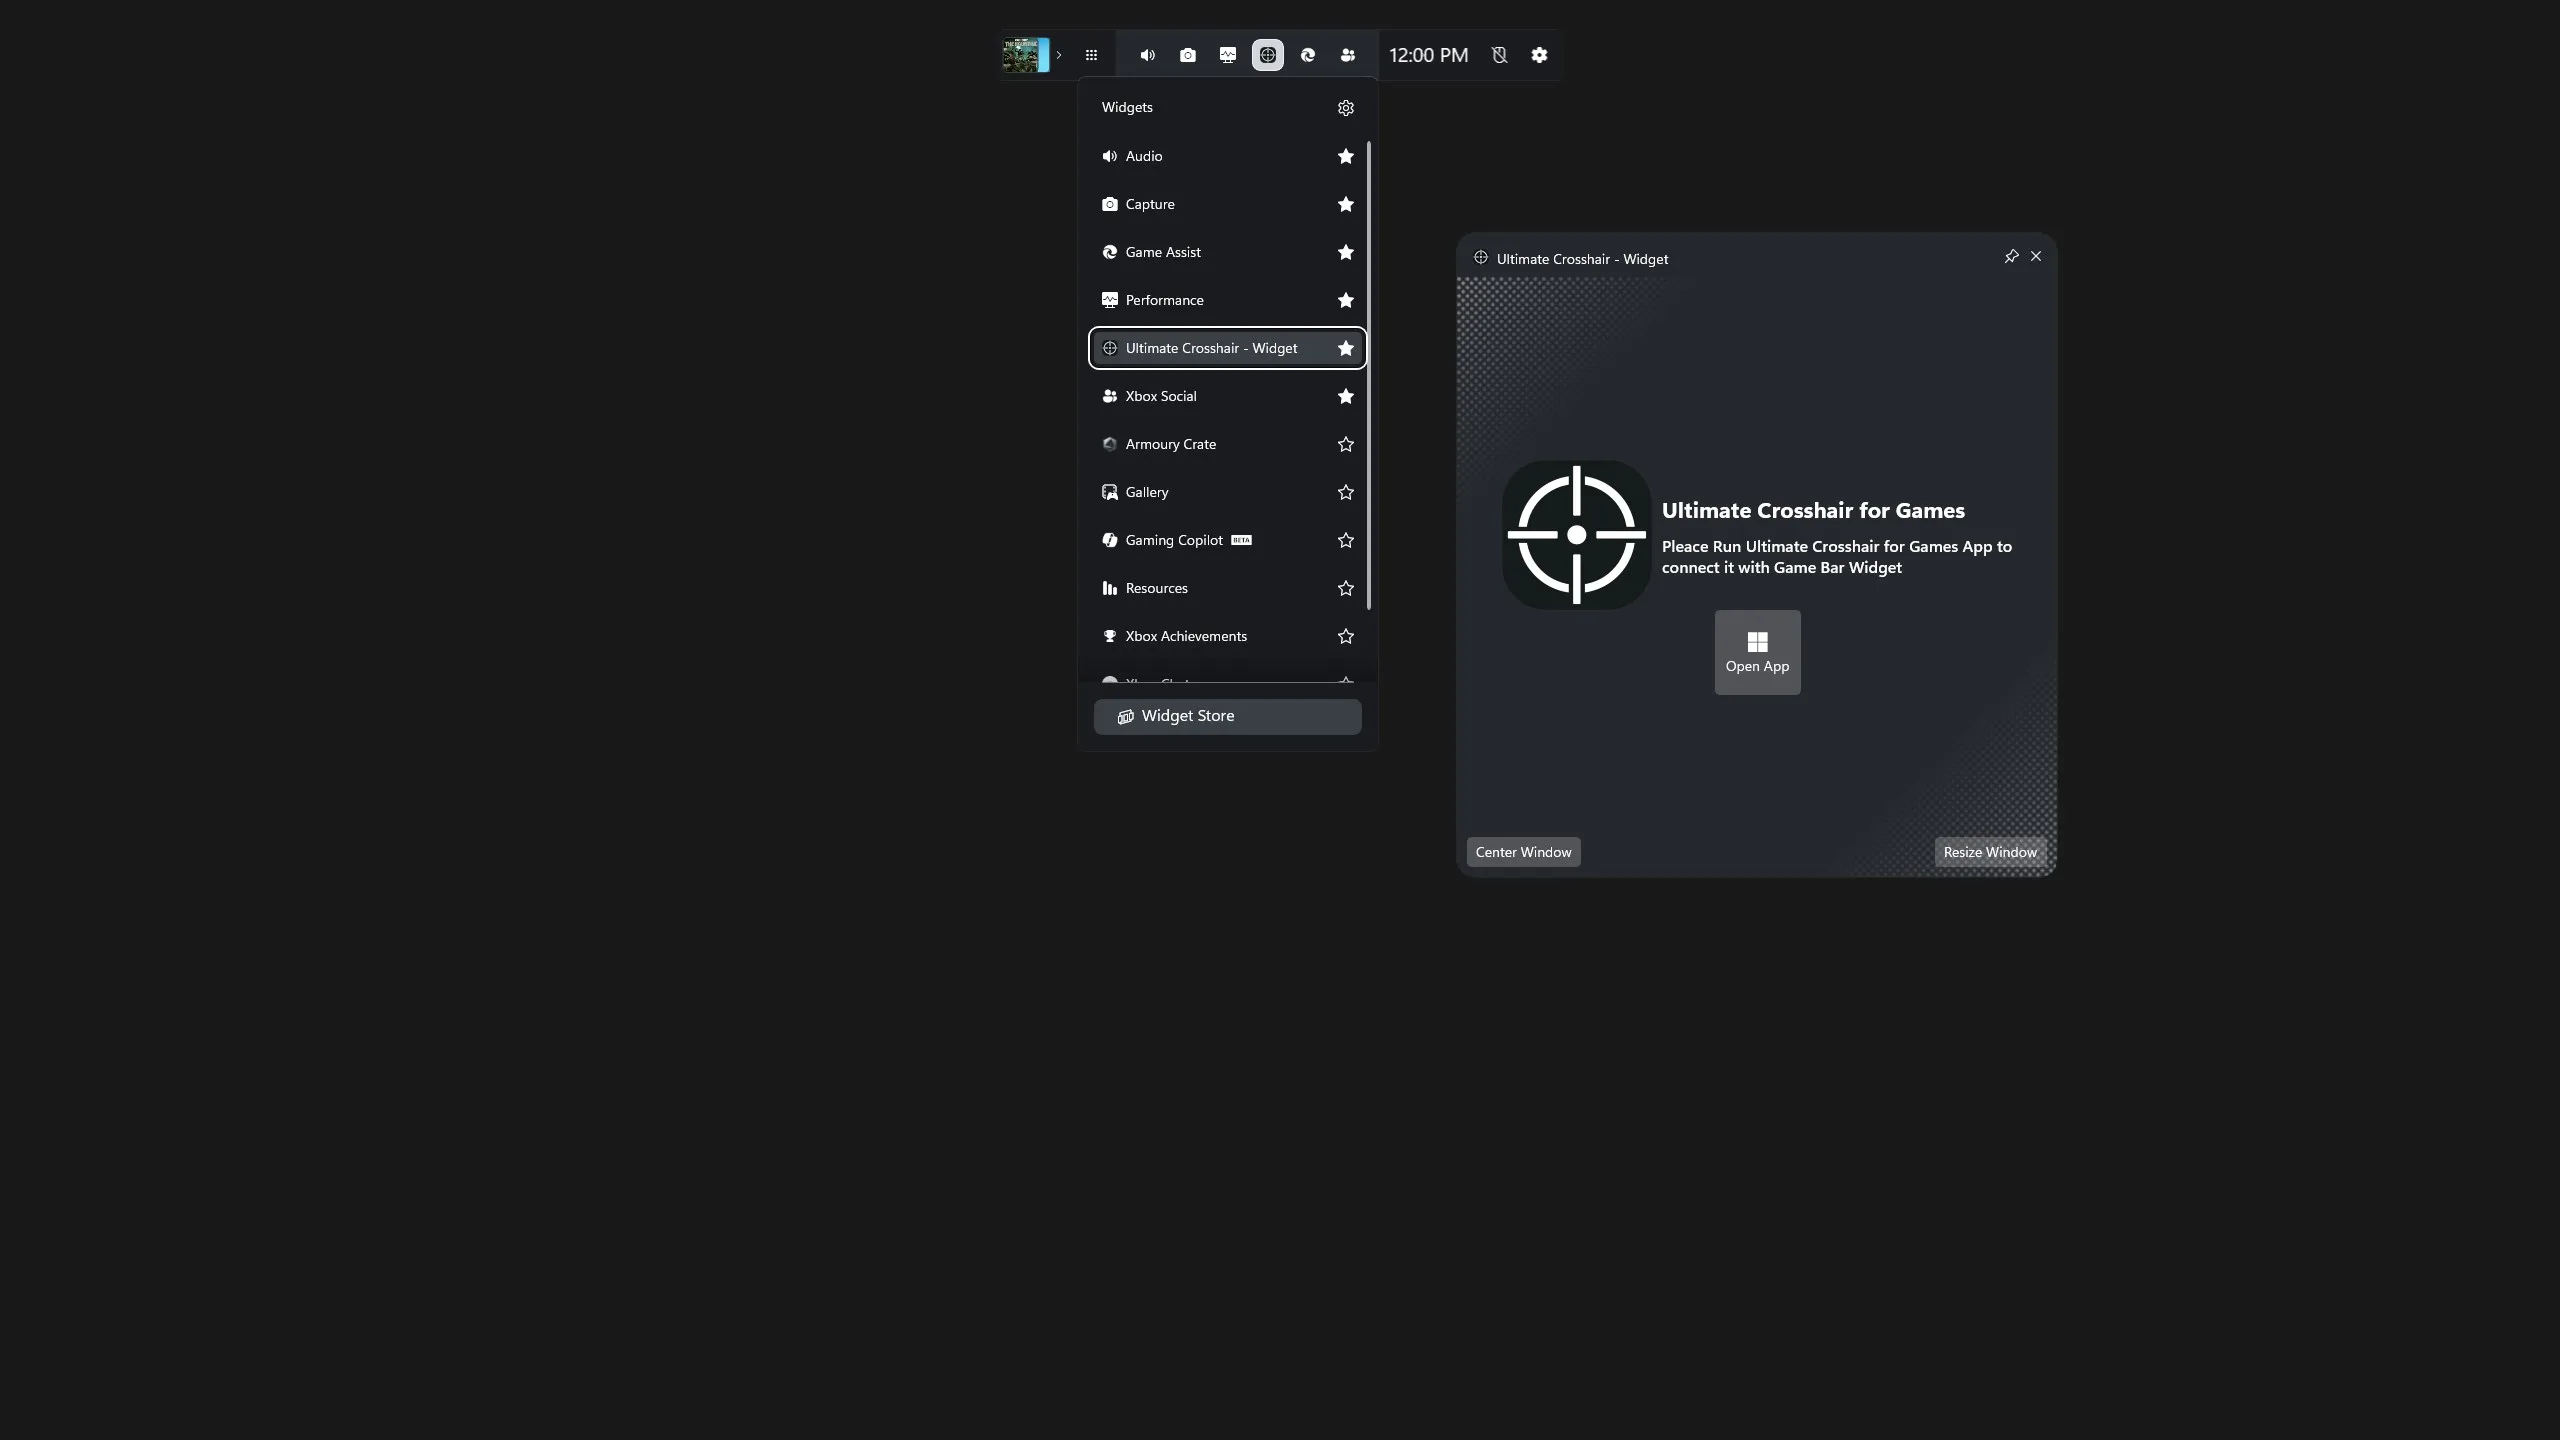This screenshot has width=2560, height=1440.
Task: Click the 12:00 PM clock in the top bar
Action: 1428,55
